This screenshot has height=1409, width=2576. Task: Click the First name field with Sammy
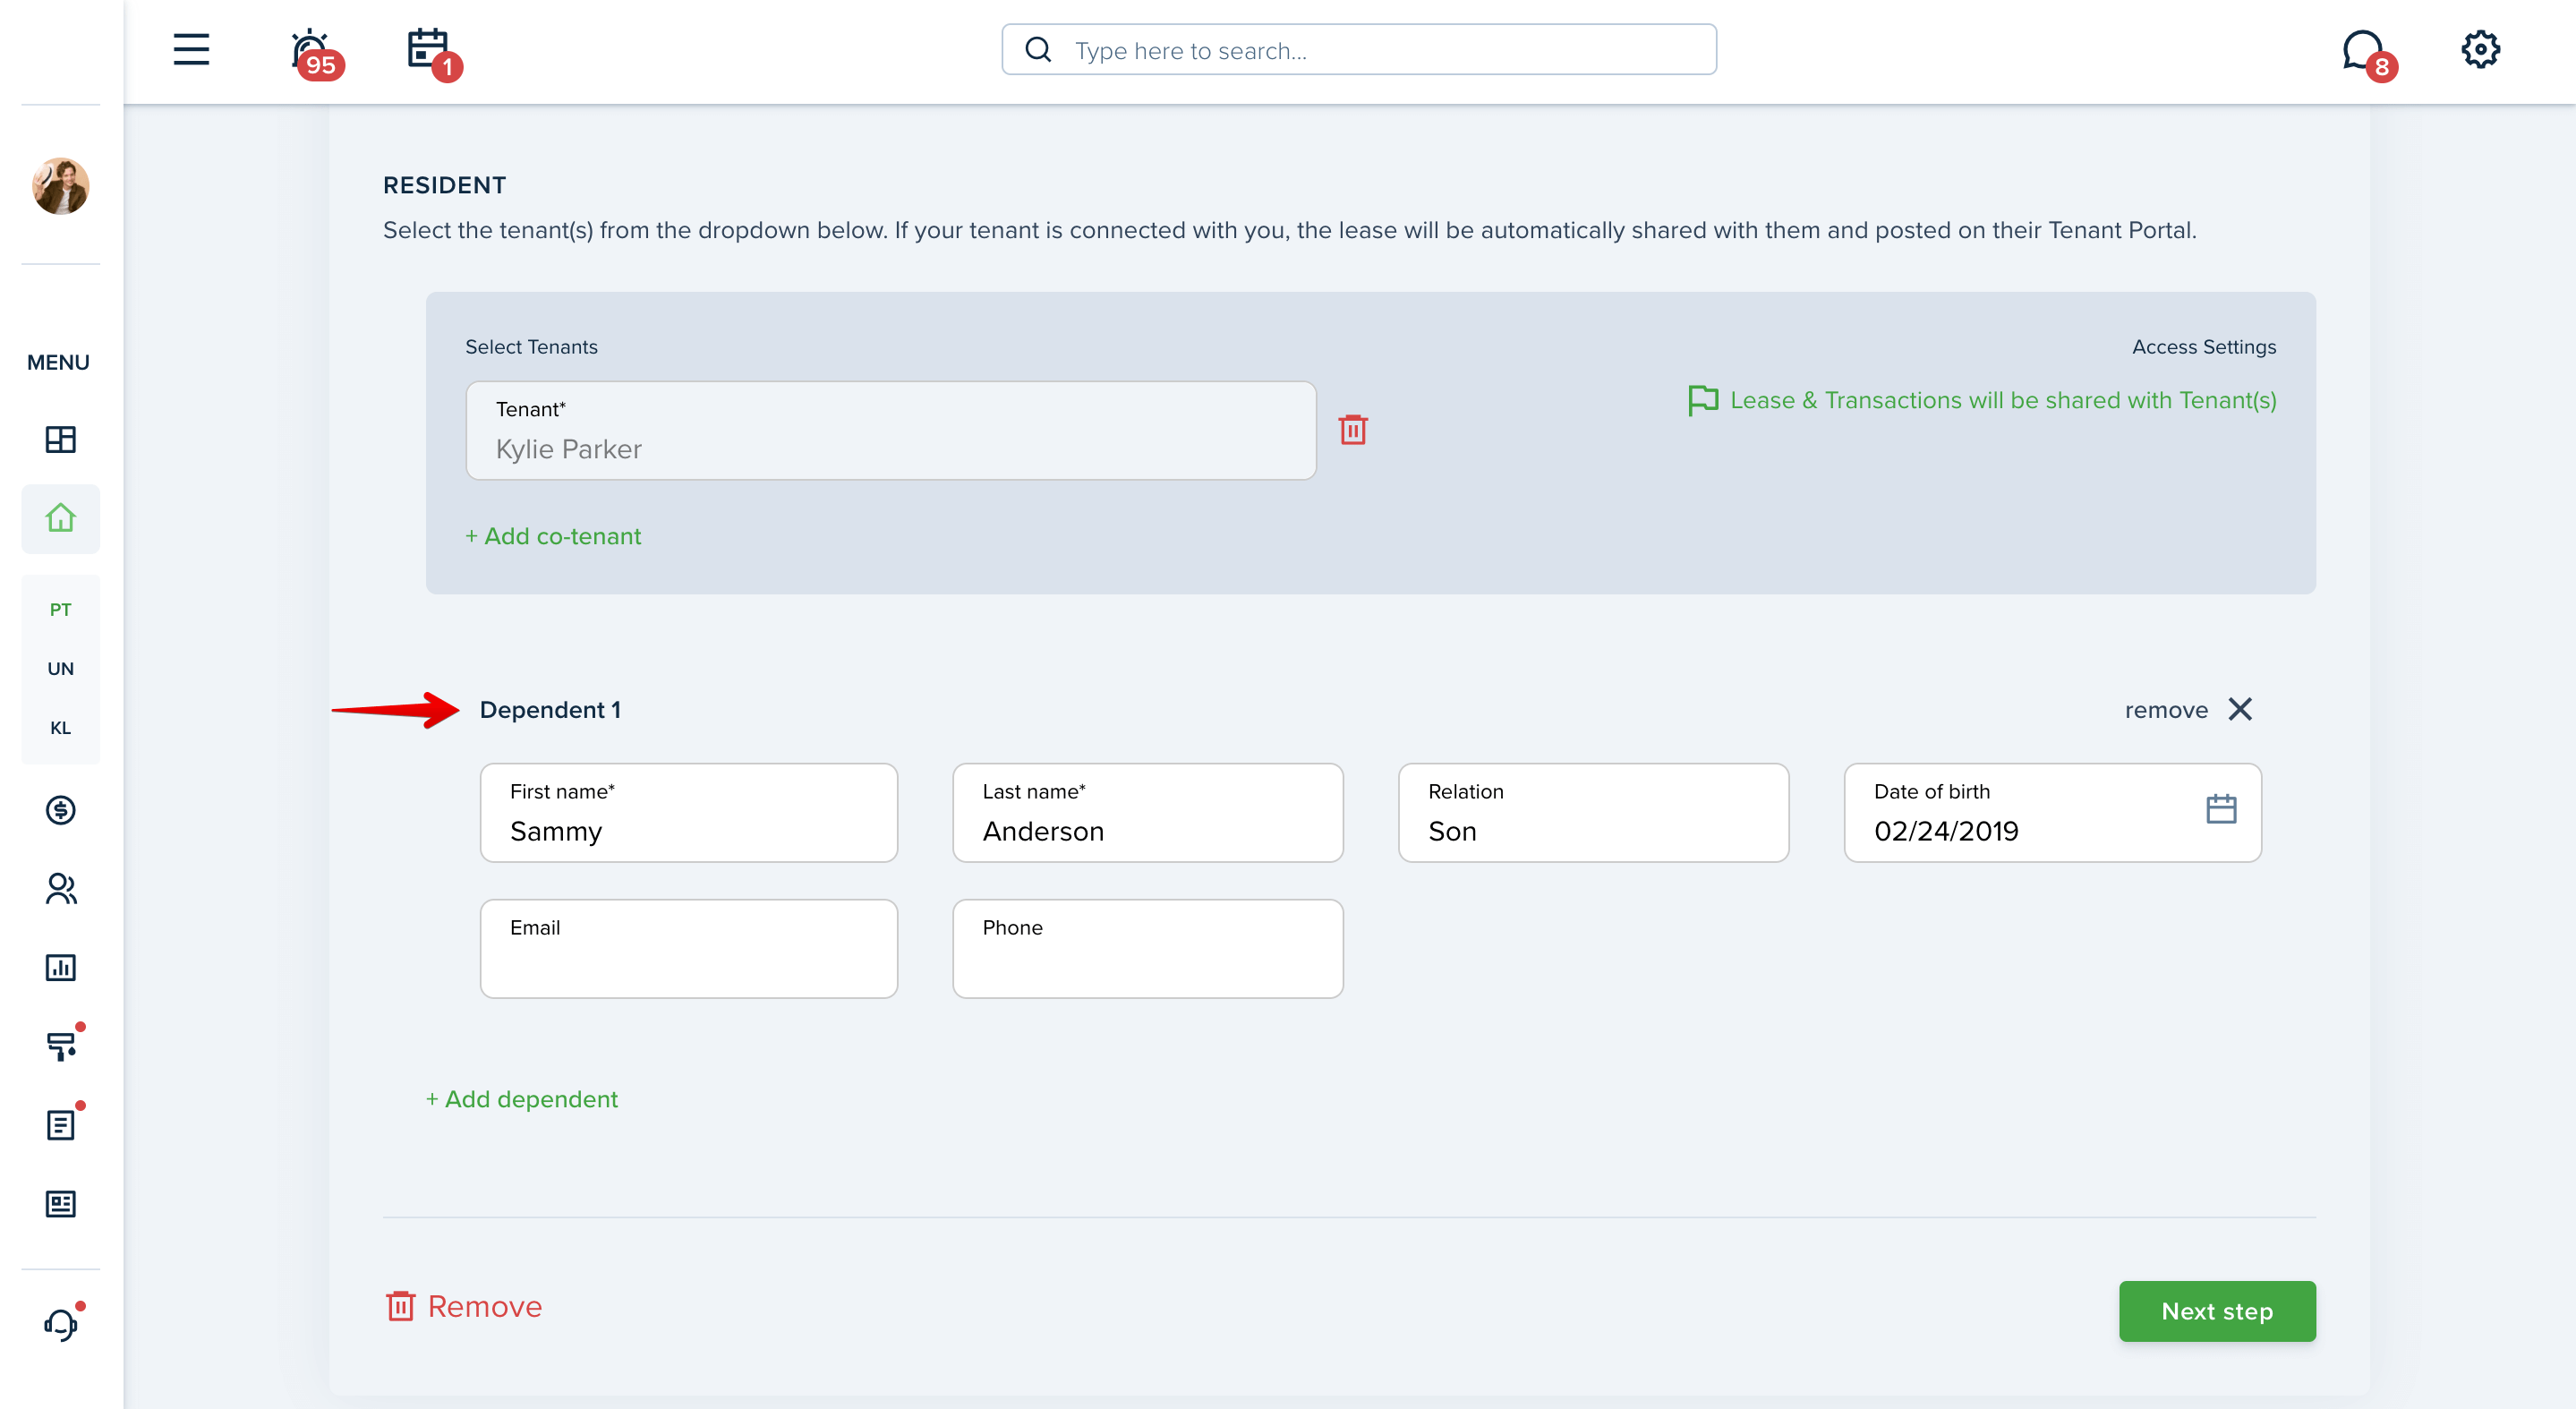coord(688,812)
